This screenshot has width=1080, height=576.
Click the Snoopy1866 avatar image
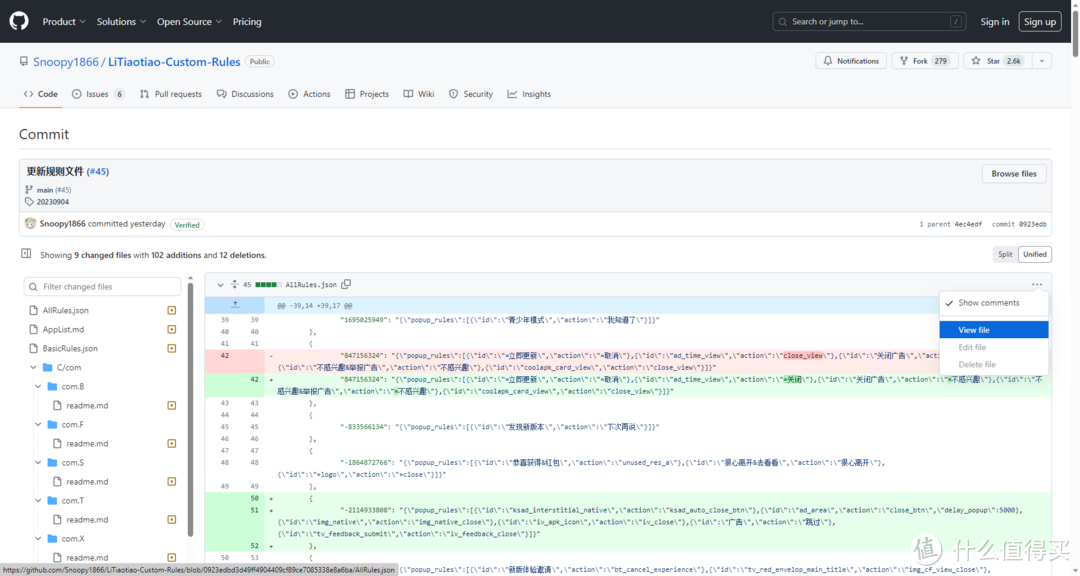(x=30, y=223)
